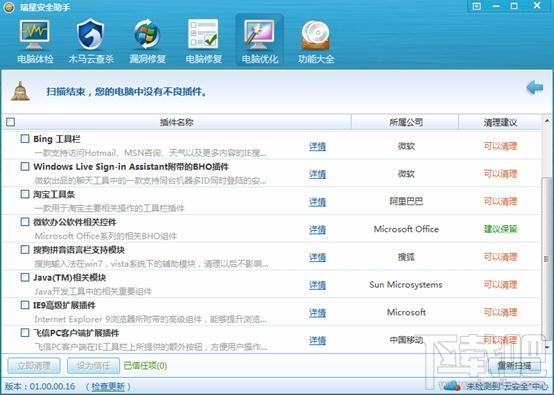Sort by 所属公司 column header

tap(406, 122)
